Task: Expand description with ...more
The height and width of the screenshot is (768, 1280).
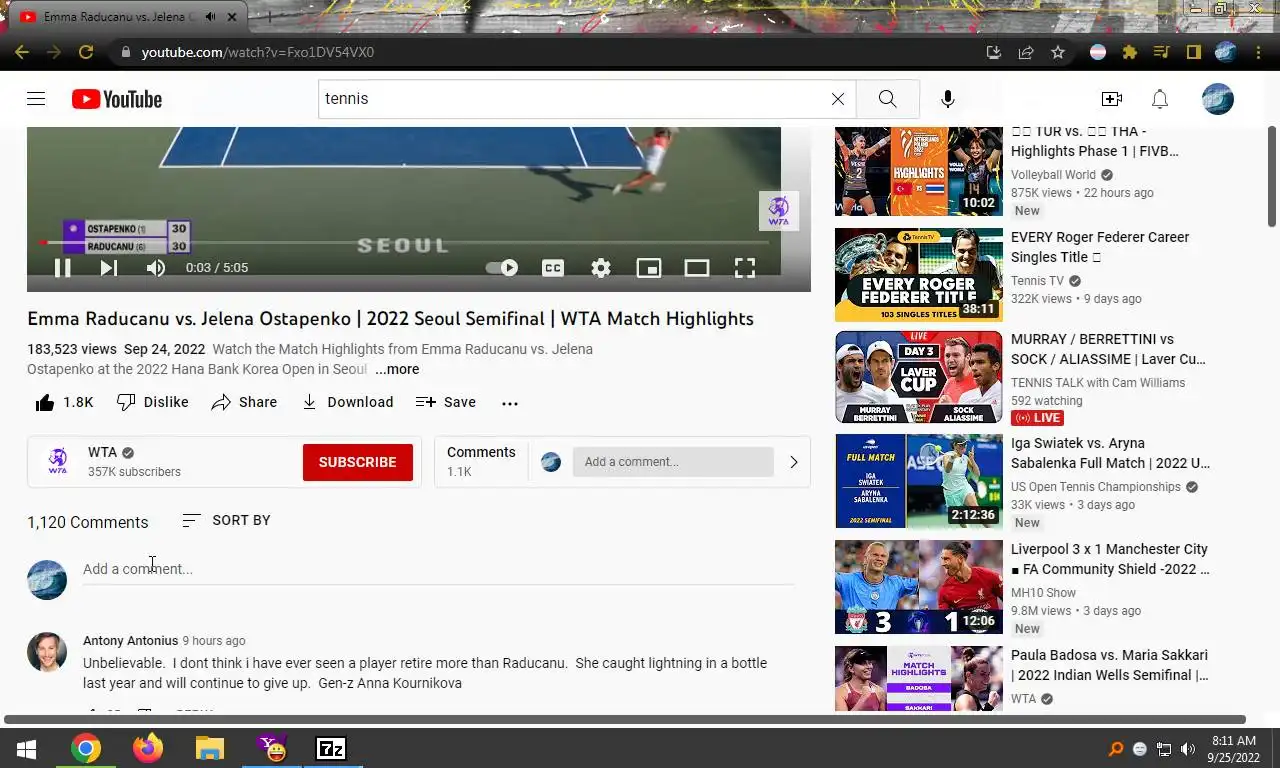Action: click(397, 369)
